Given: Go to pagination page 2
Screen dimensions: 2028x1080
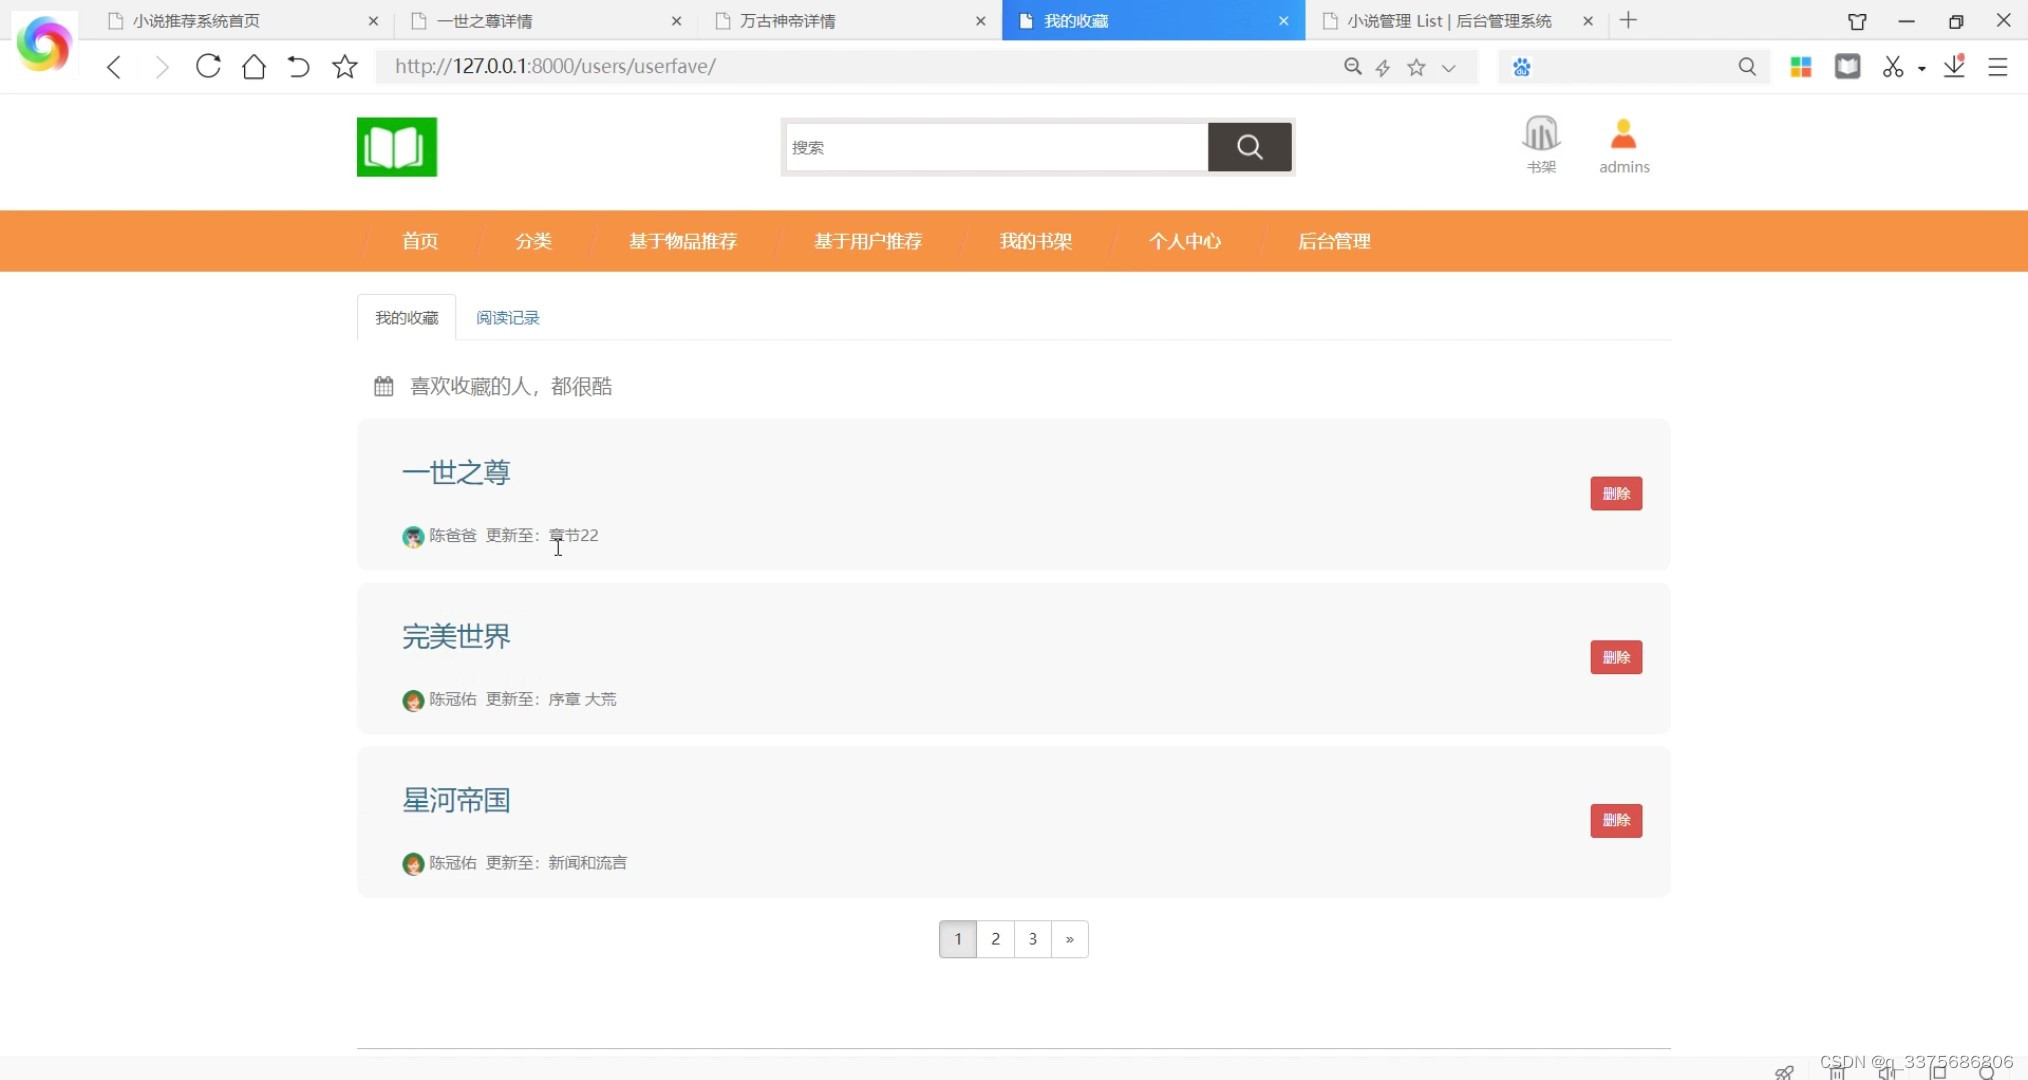Looking at the screenshot, I should point(995,939).
